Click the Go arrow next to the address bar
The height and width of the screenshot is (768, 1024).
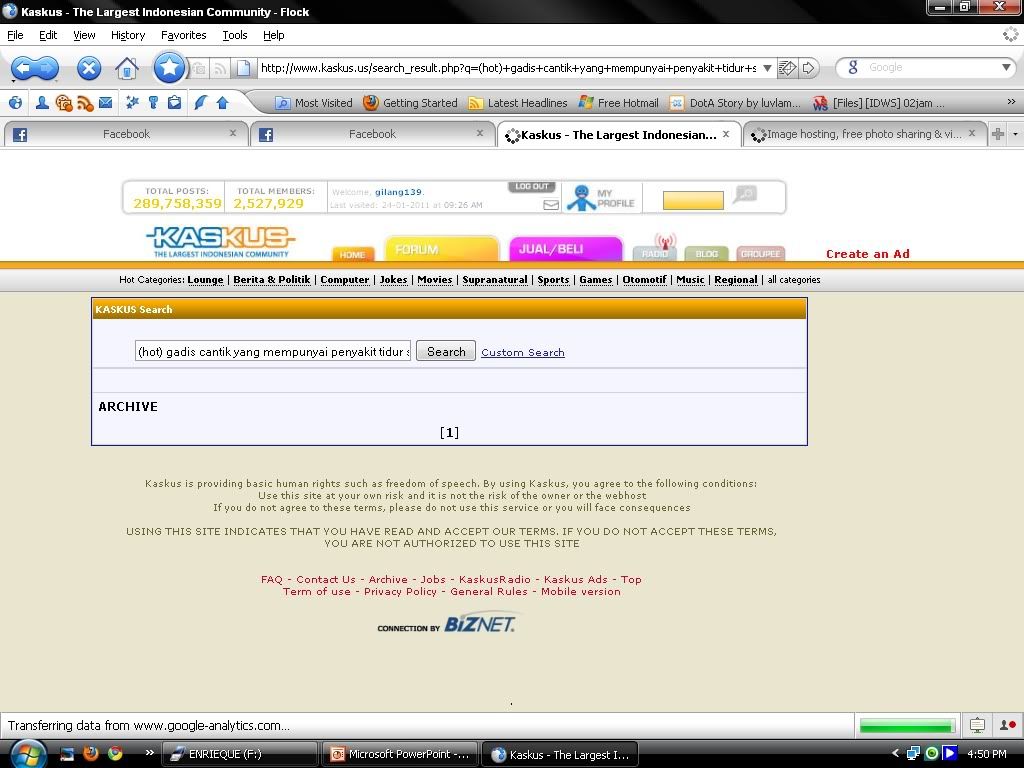coord(808,67)
